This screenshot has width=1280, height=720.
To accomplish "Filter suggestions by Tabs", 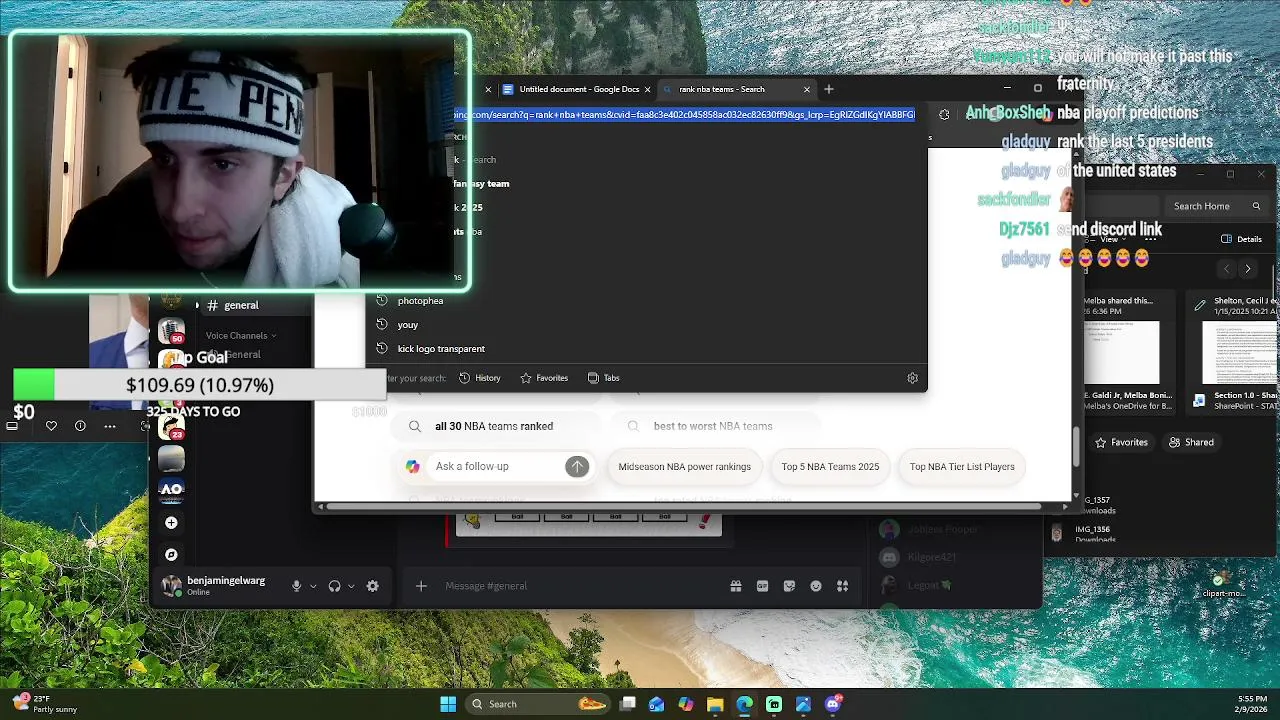I will pyautogui.click(x=604, y=378).
